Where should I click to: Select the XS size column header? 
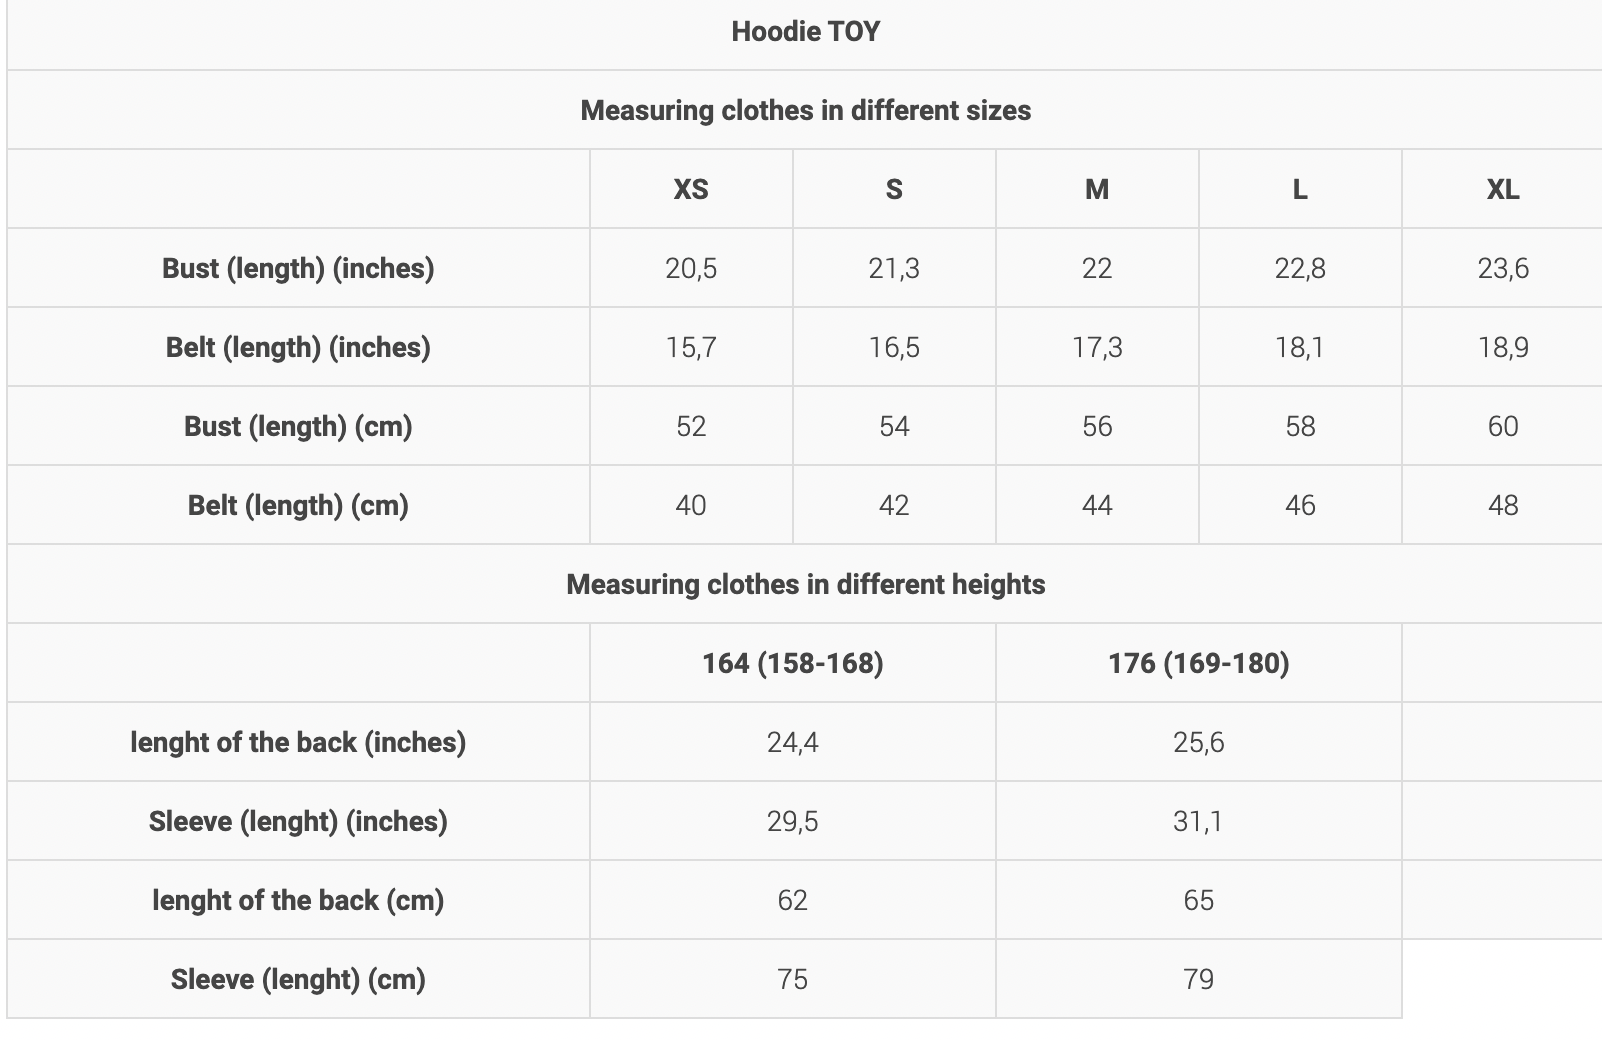point(691,189)
